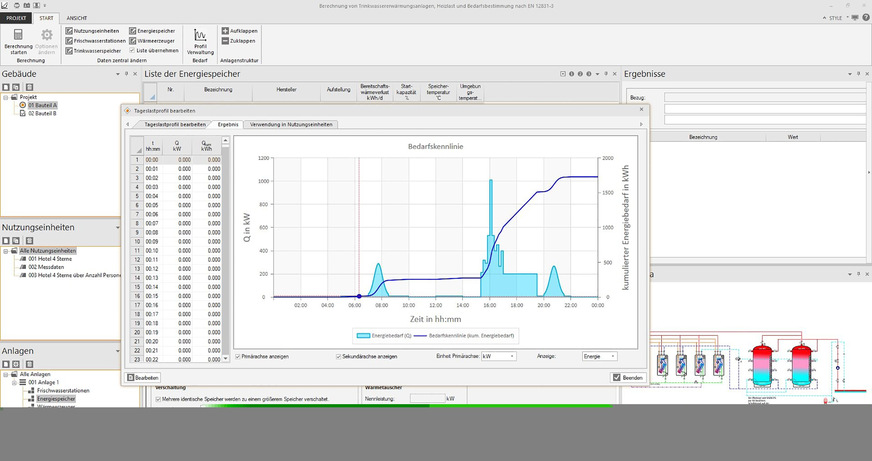Start the calculation with Berechnung starten
872x461 pixels.
pos(18,42)
